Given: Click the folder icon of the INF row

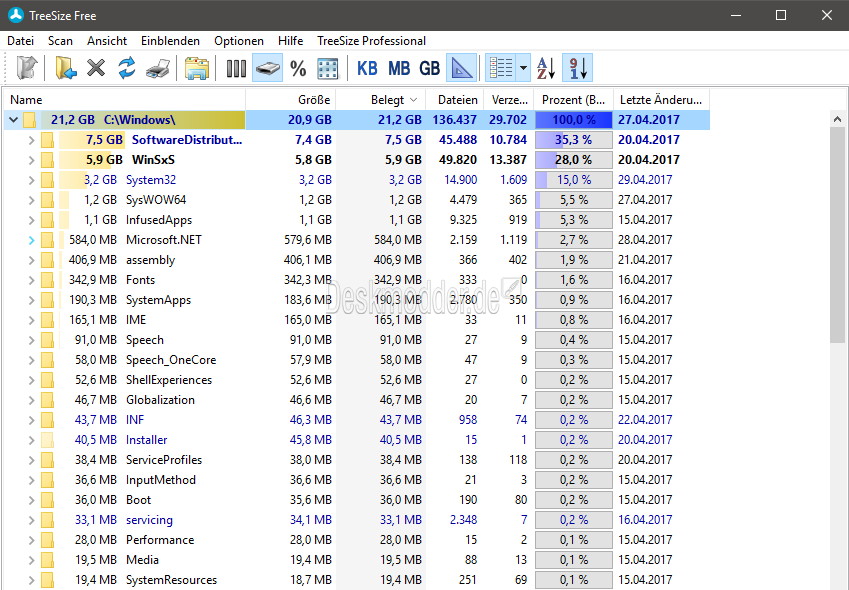Looking at the screenshot, I should 48,420.
